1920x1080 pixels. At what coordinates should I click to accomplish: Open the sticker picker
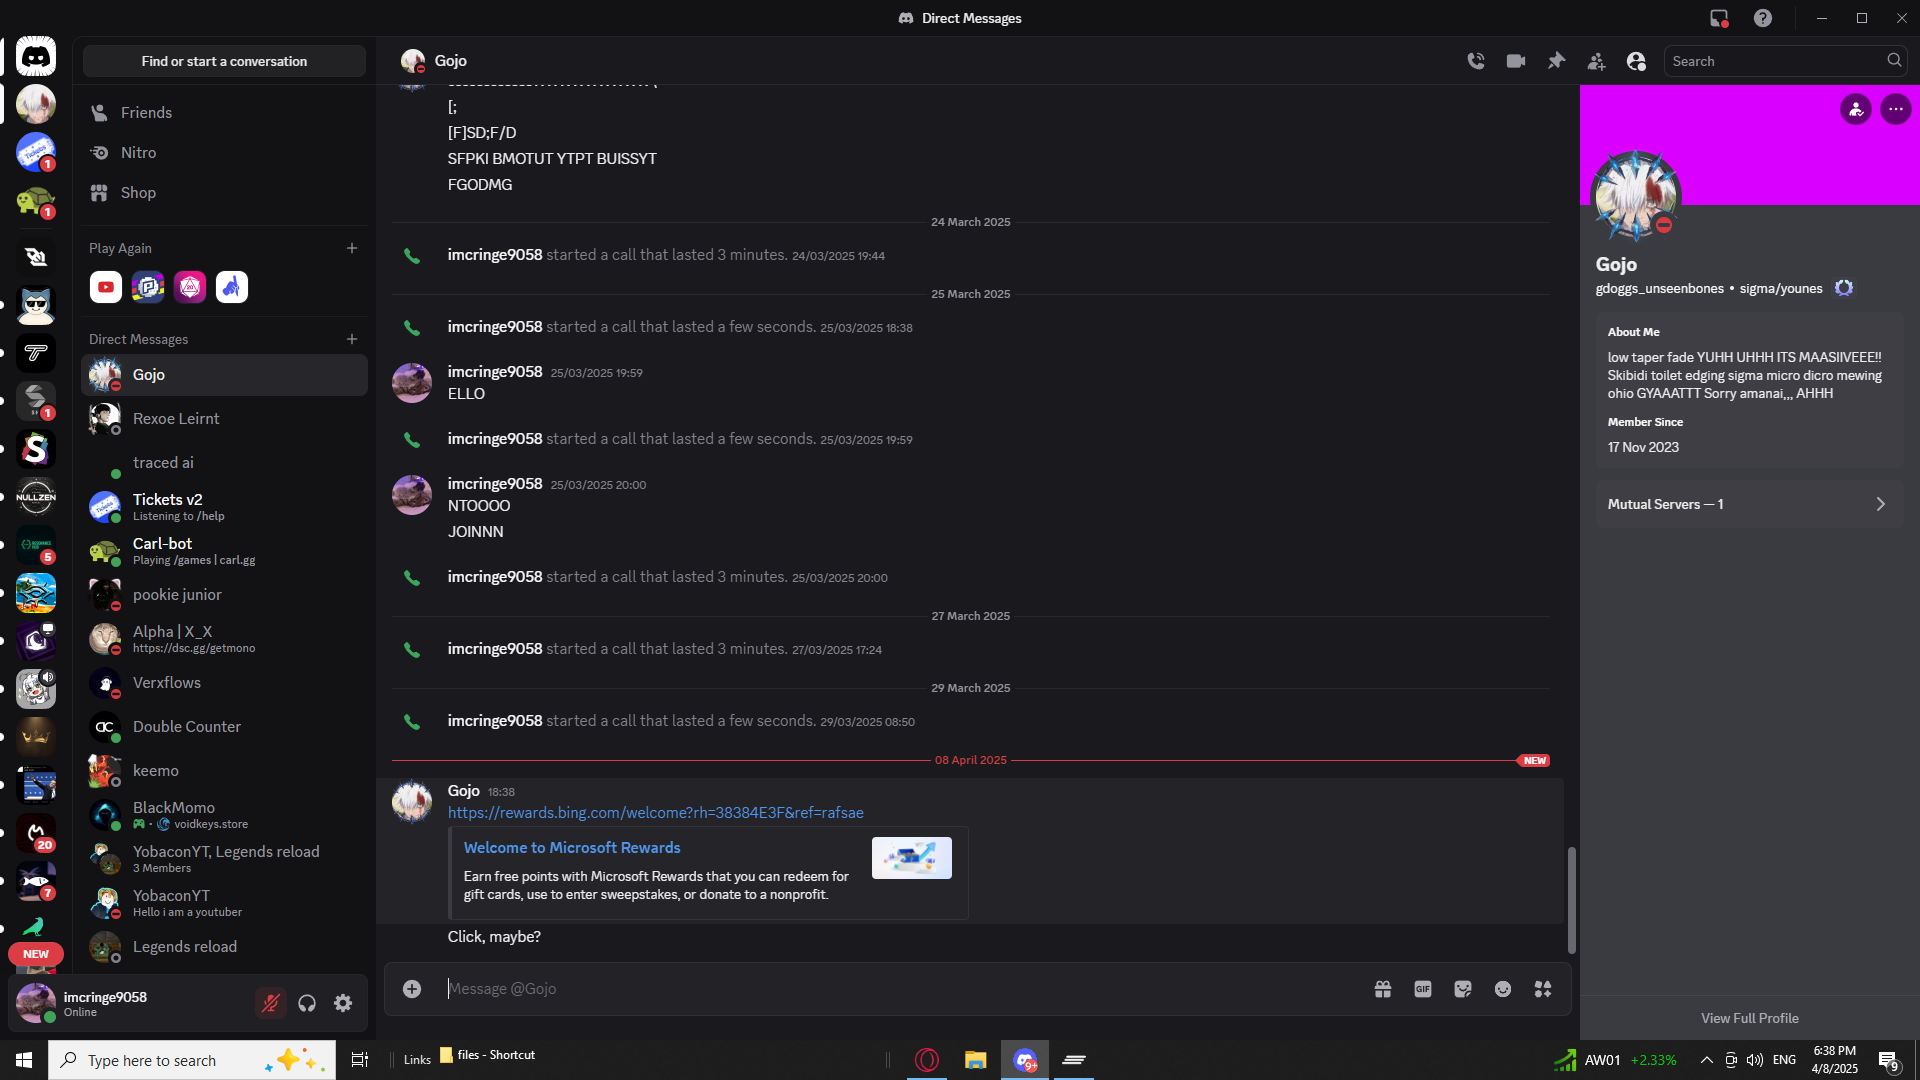coord(1463,989)
